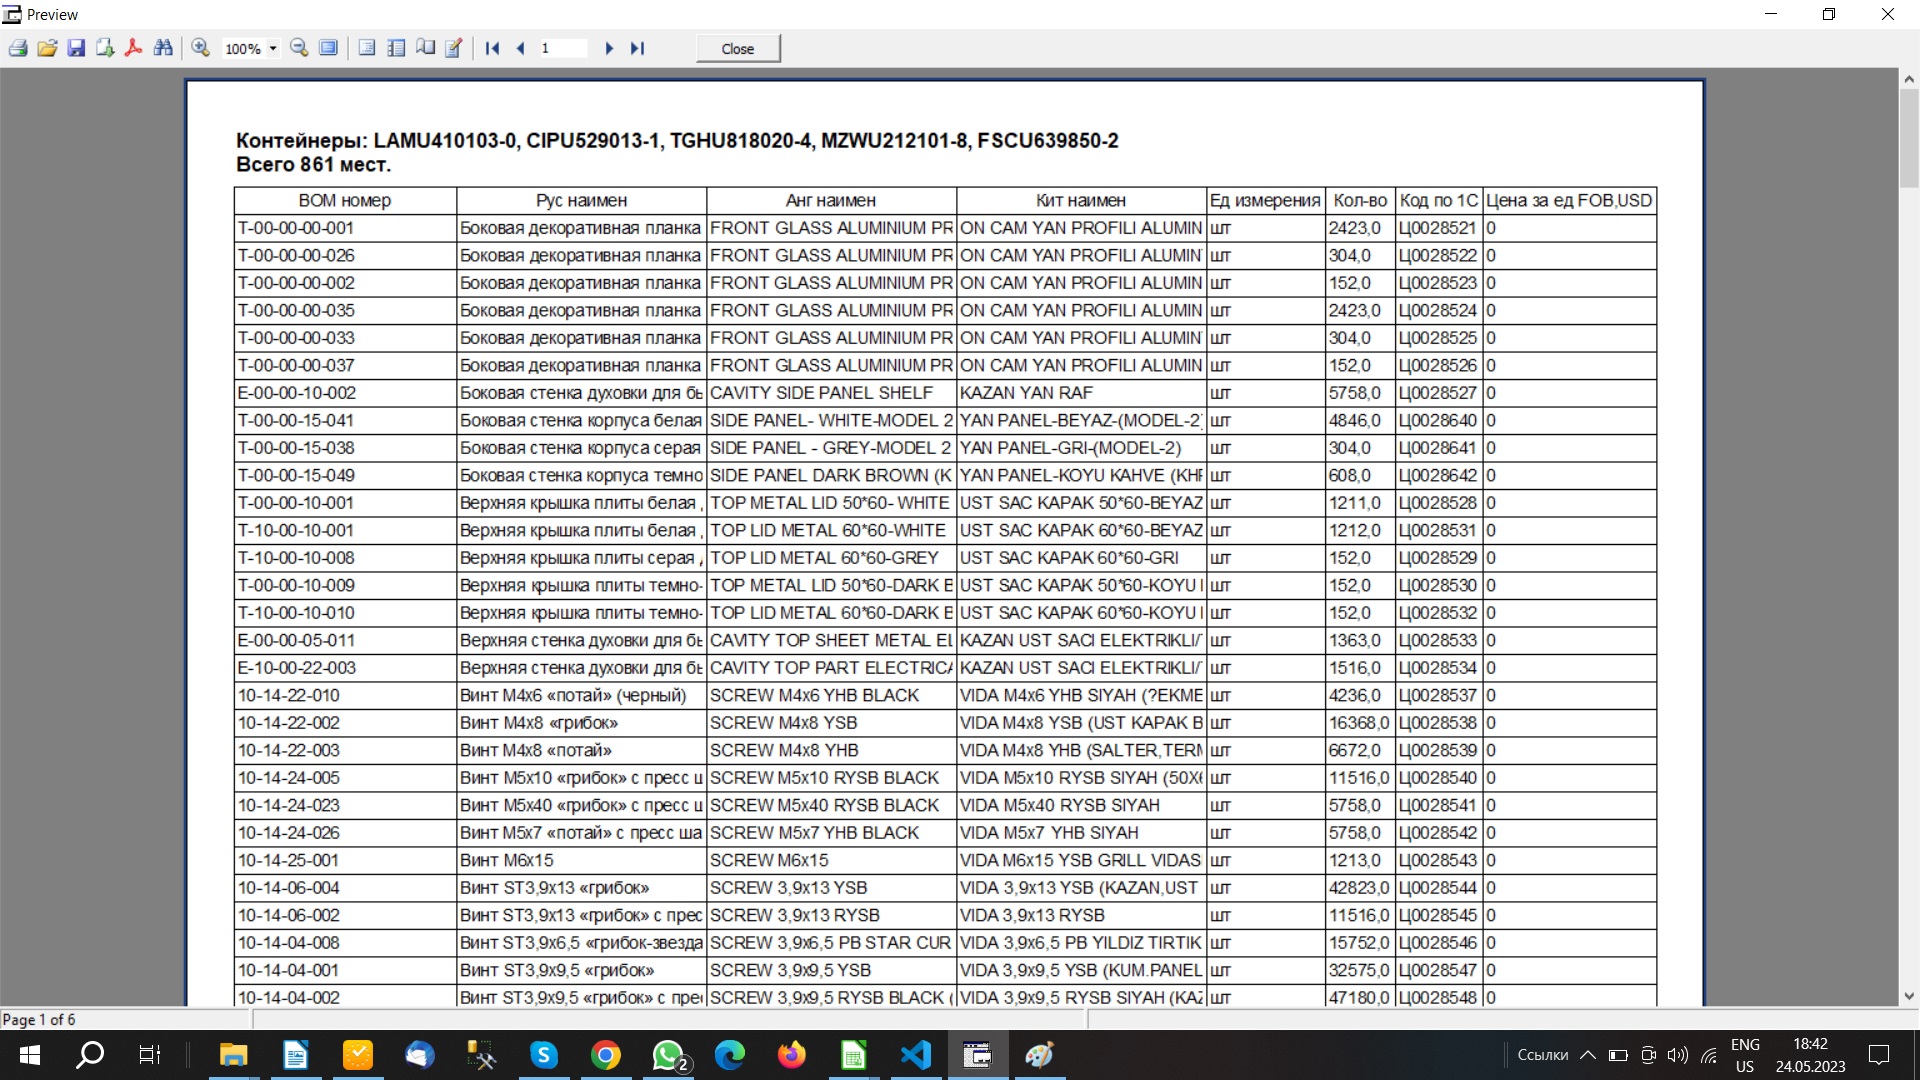Toggle the thumbnails panel icon
Screen dimensions: 1920x1080
(396, 48)
